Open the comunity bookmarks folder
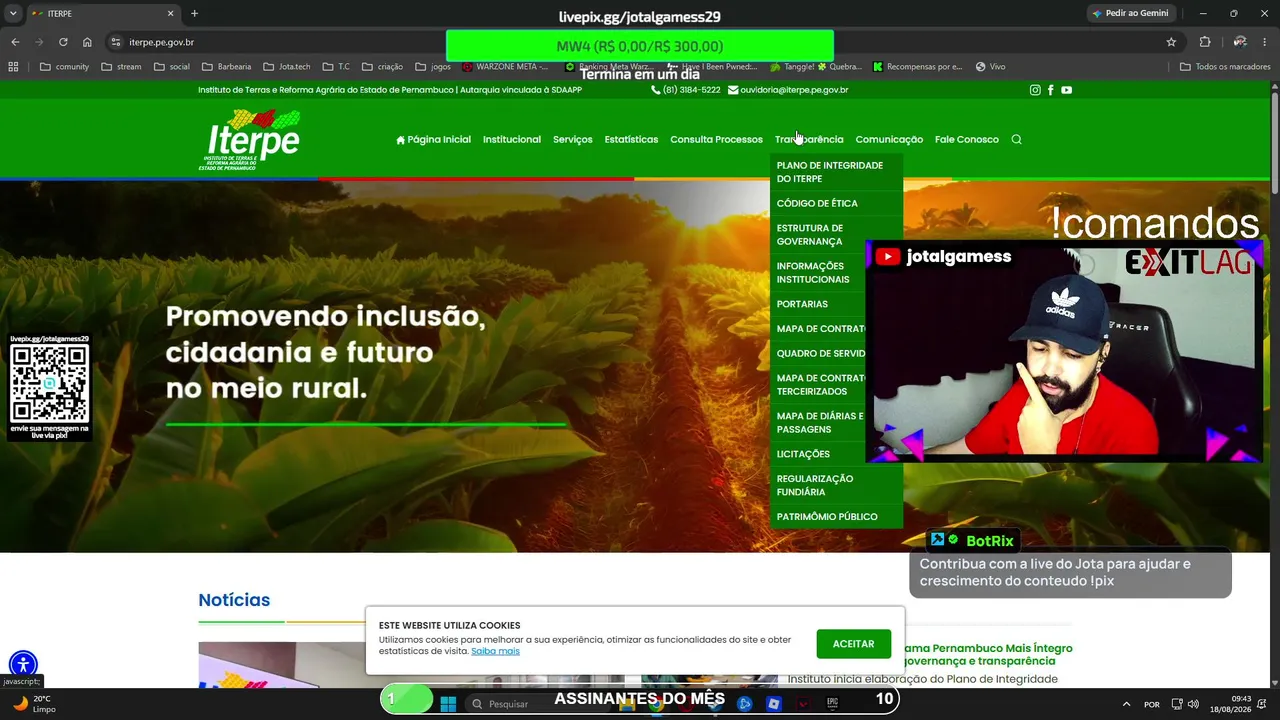Screen dimensions: 1280x720 pyautogui.click(x=64, y=67)
